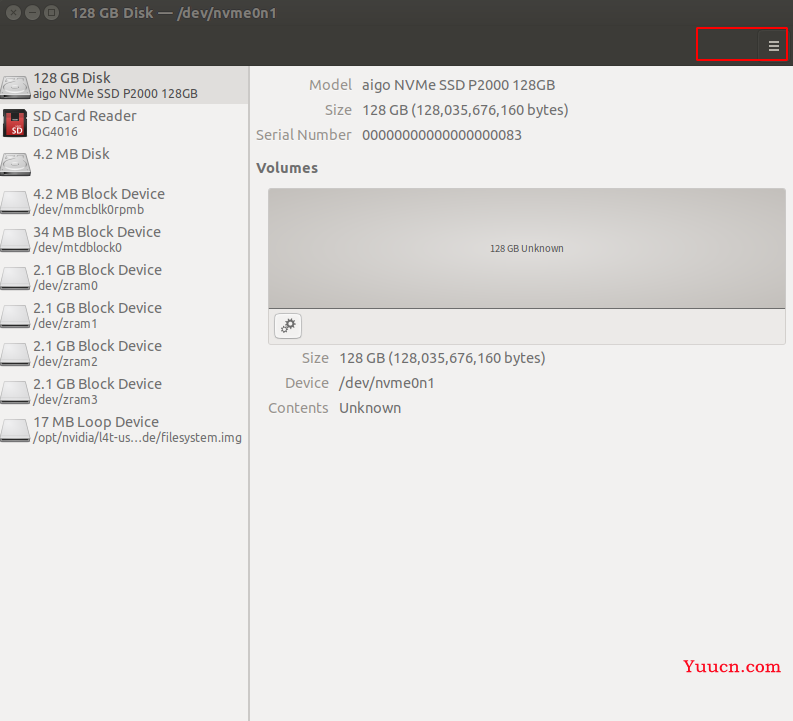
Task: Open the hamburger menu in the header bar
Action: (773, 46)
